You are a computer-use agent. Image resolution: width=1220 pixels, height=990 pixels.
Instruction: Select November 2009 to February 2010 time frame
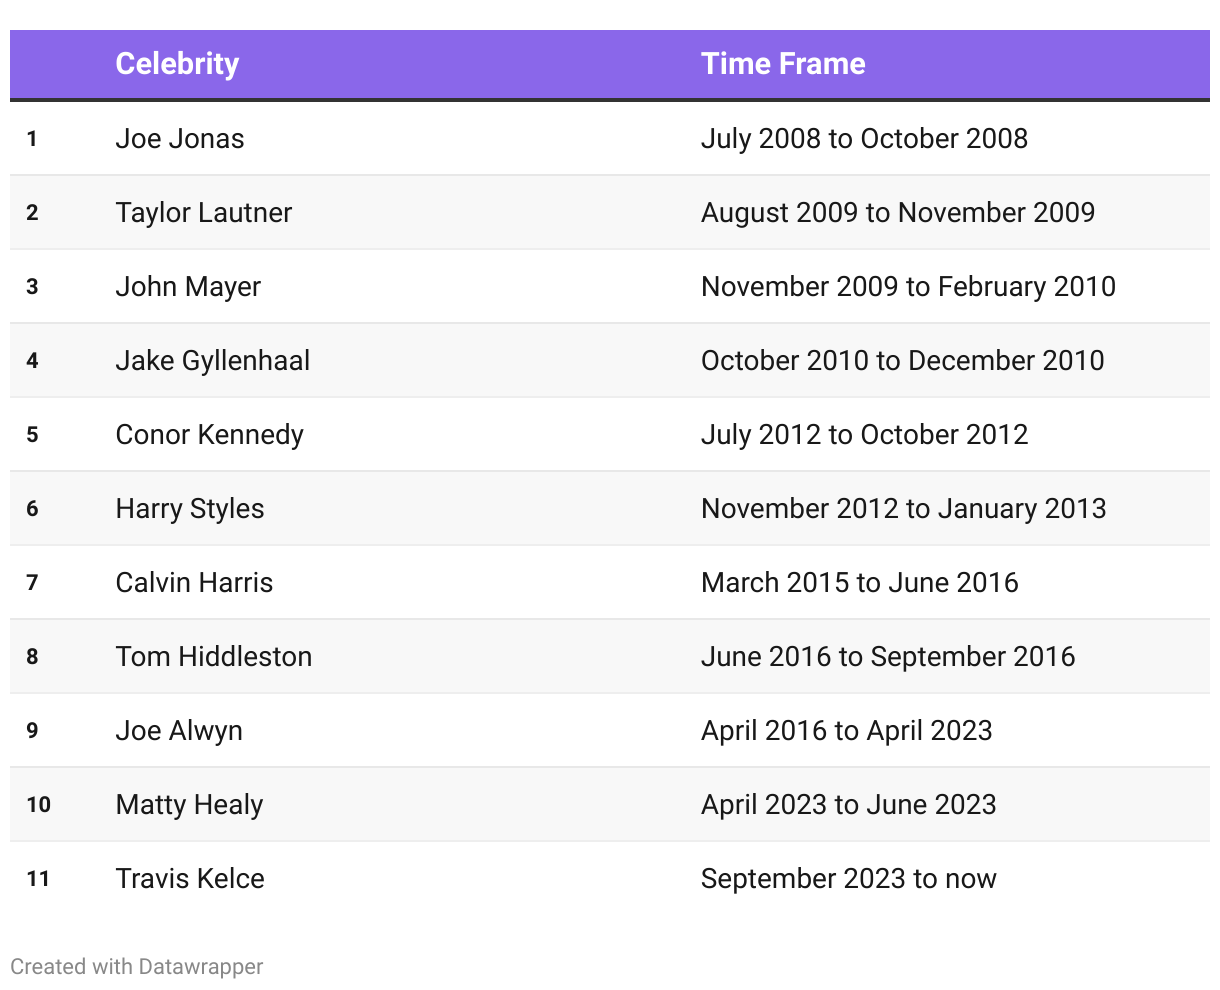(908, 287)
